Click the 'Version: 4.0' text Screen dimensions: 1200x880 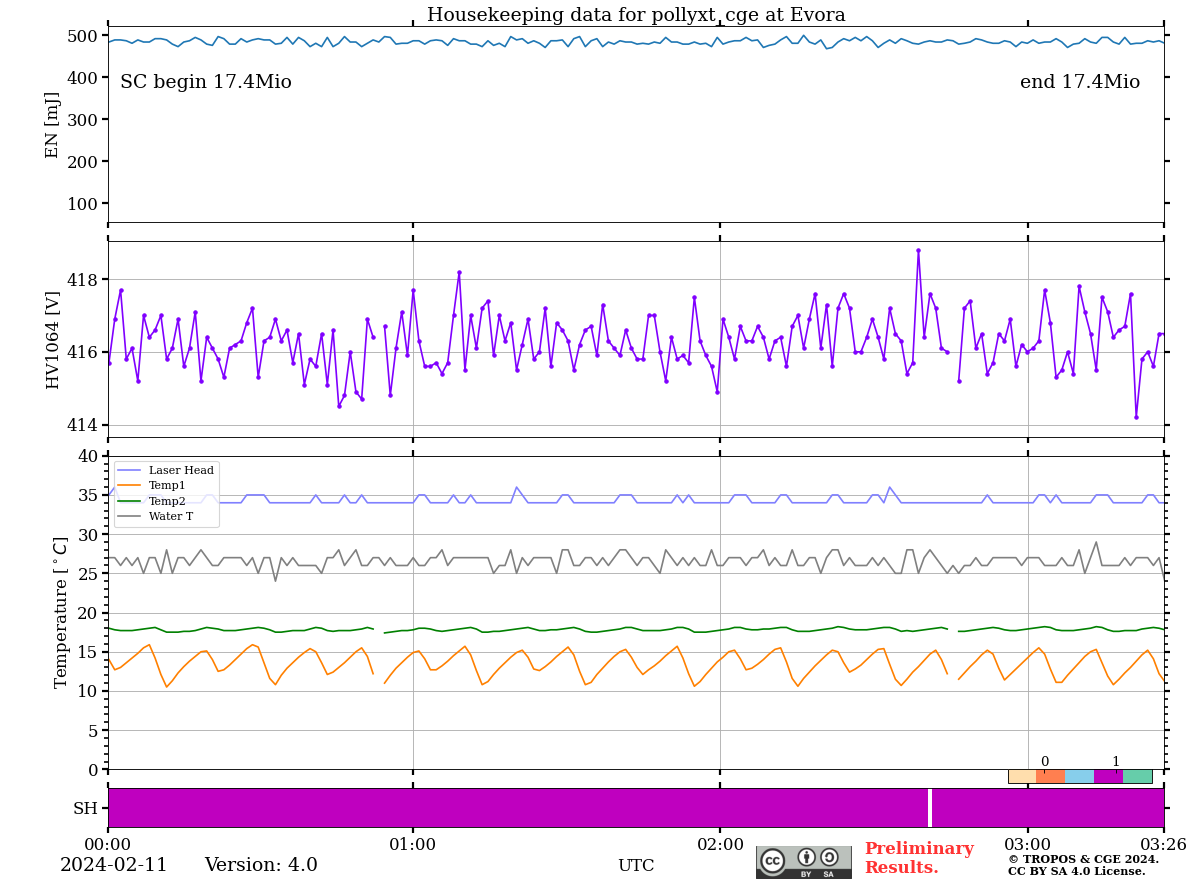click(x=261, y=865)
